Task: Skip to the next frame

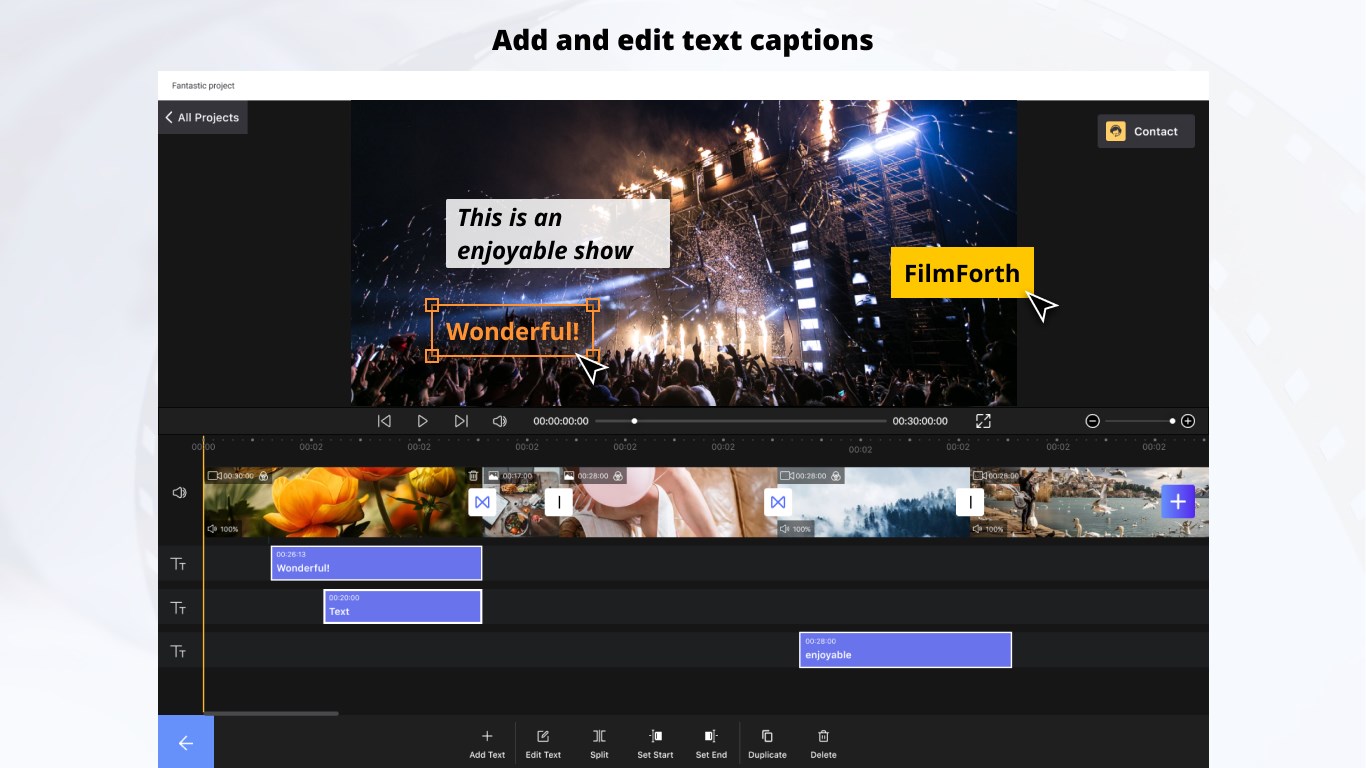Action: click(461, 421)
